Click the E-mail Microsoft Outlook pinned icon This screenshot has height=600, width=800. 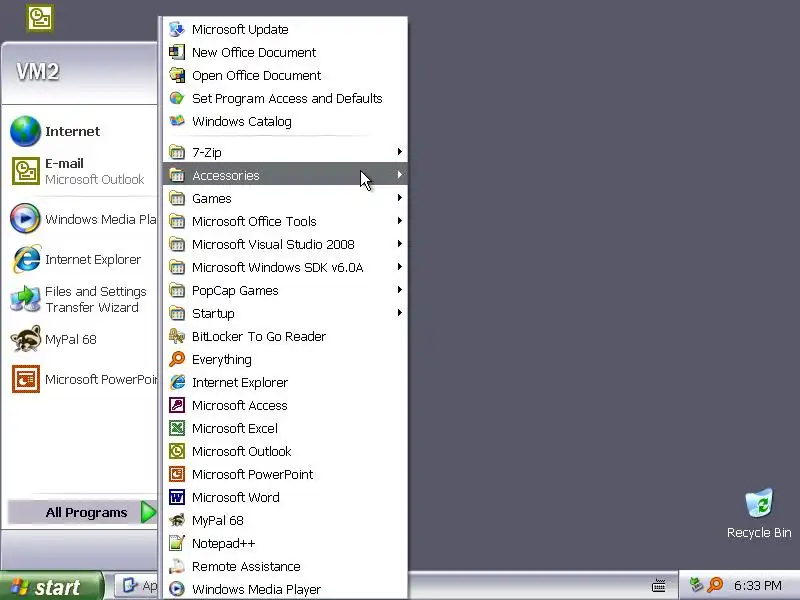[26, 171]
